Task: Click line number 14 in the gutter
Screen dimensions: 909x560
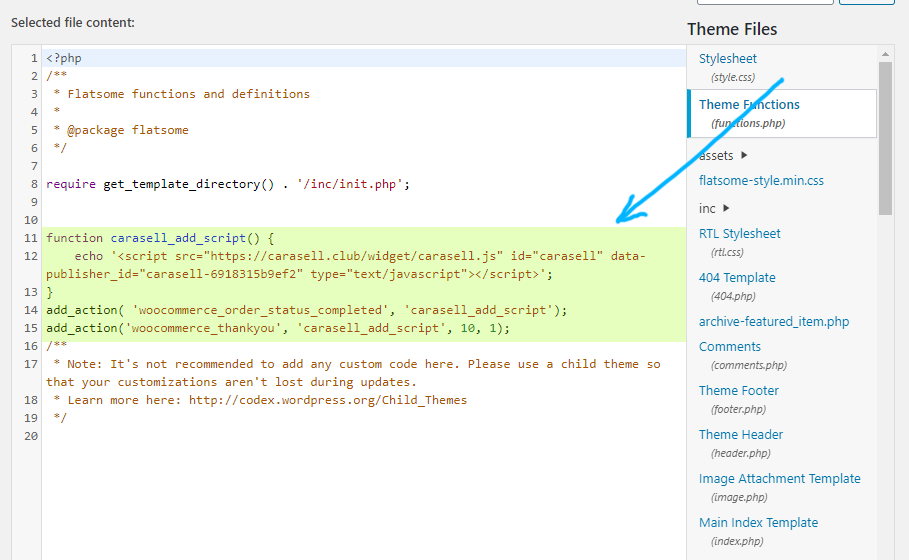Action: point(30,310)
